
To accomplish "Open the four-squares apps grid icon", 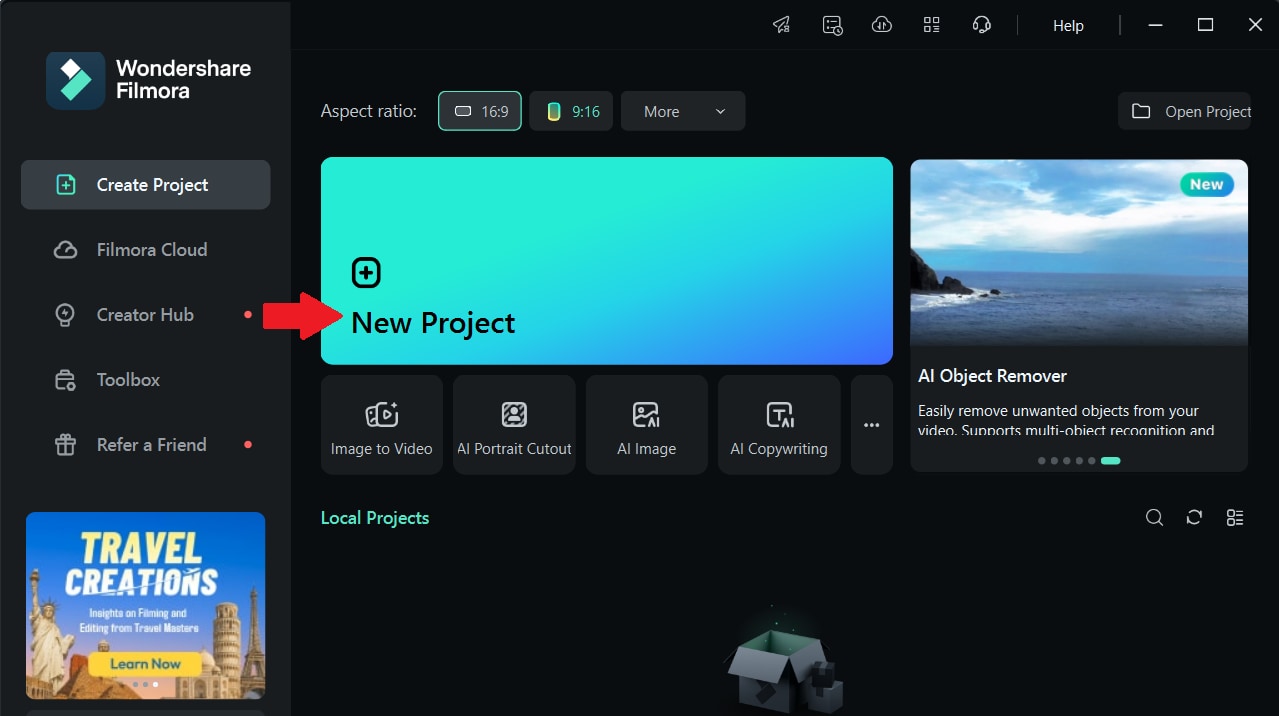I will 932,25.
